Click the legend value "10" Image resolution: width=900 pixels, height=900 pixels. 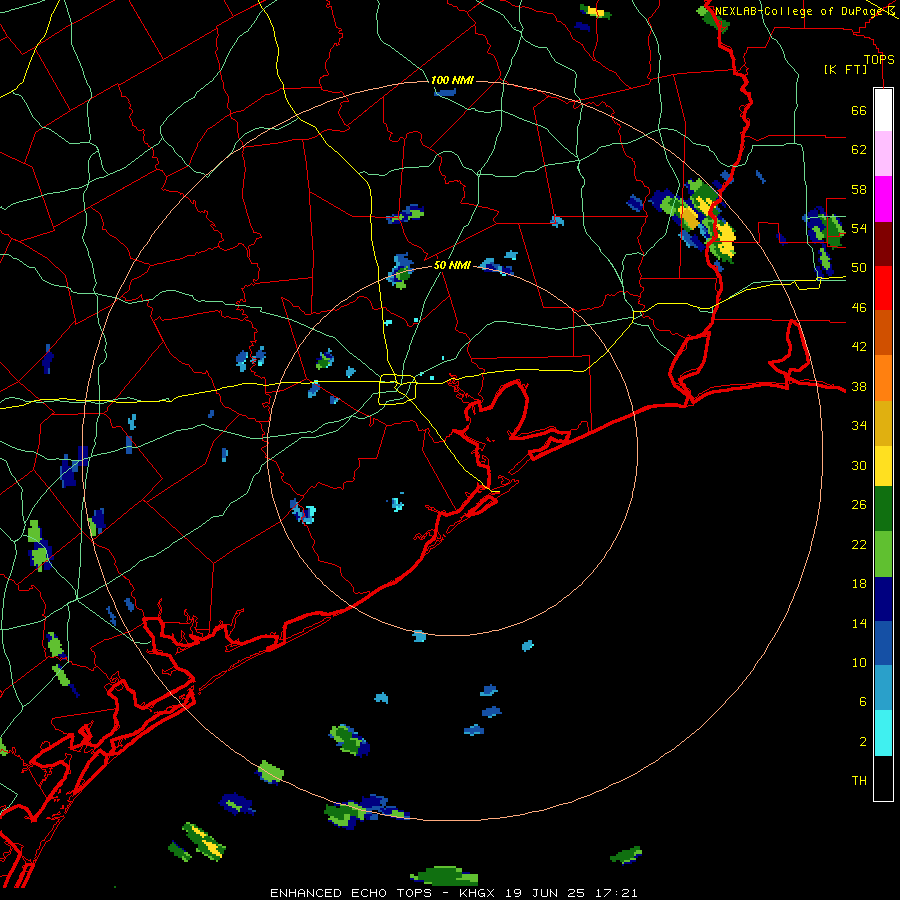[x=859, y=663]
